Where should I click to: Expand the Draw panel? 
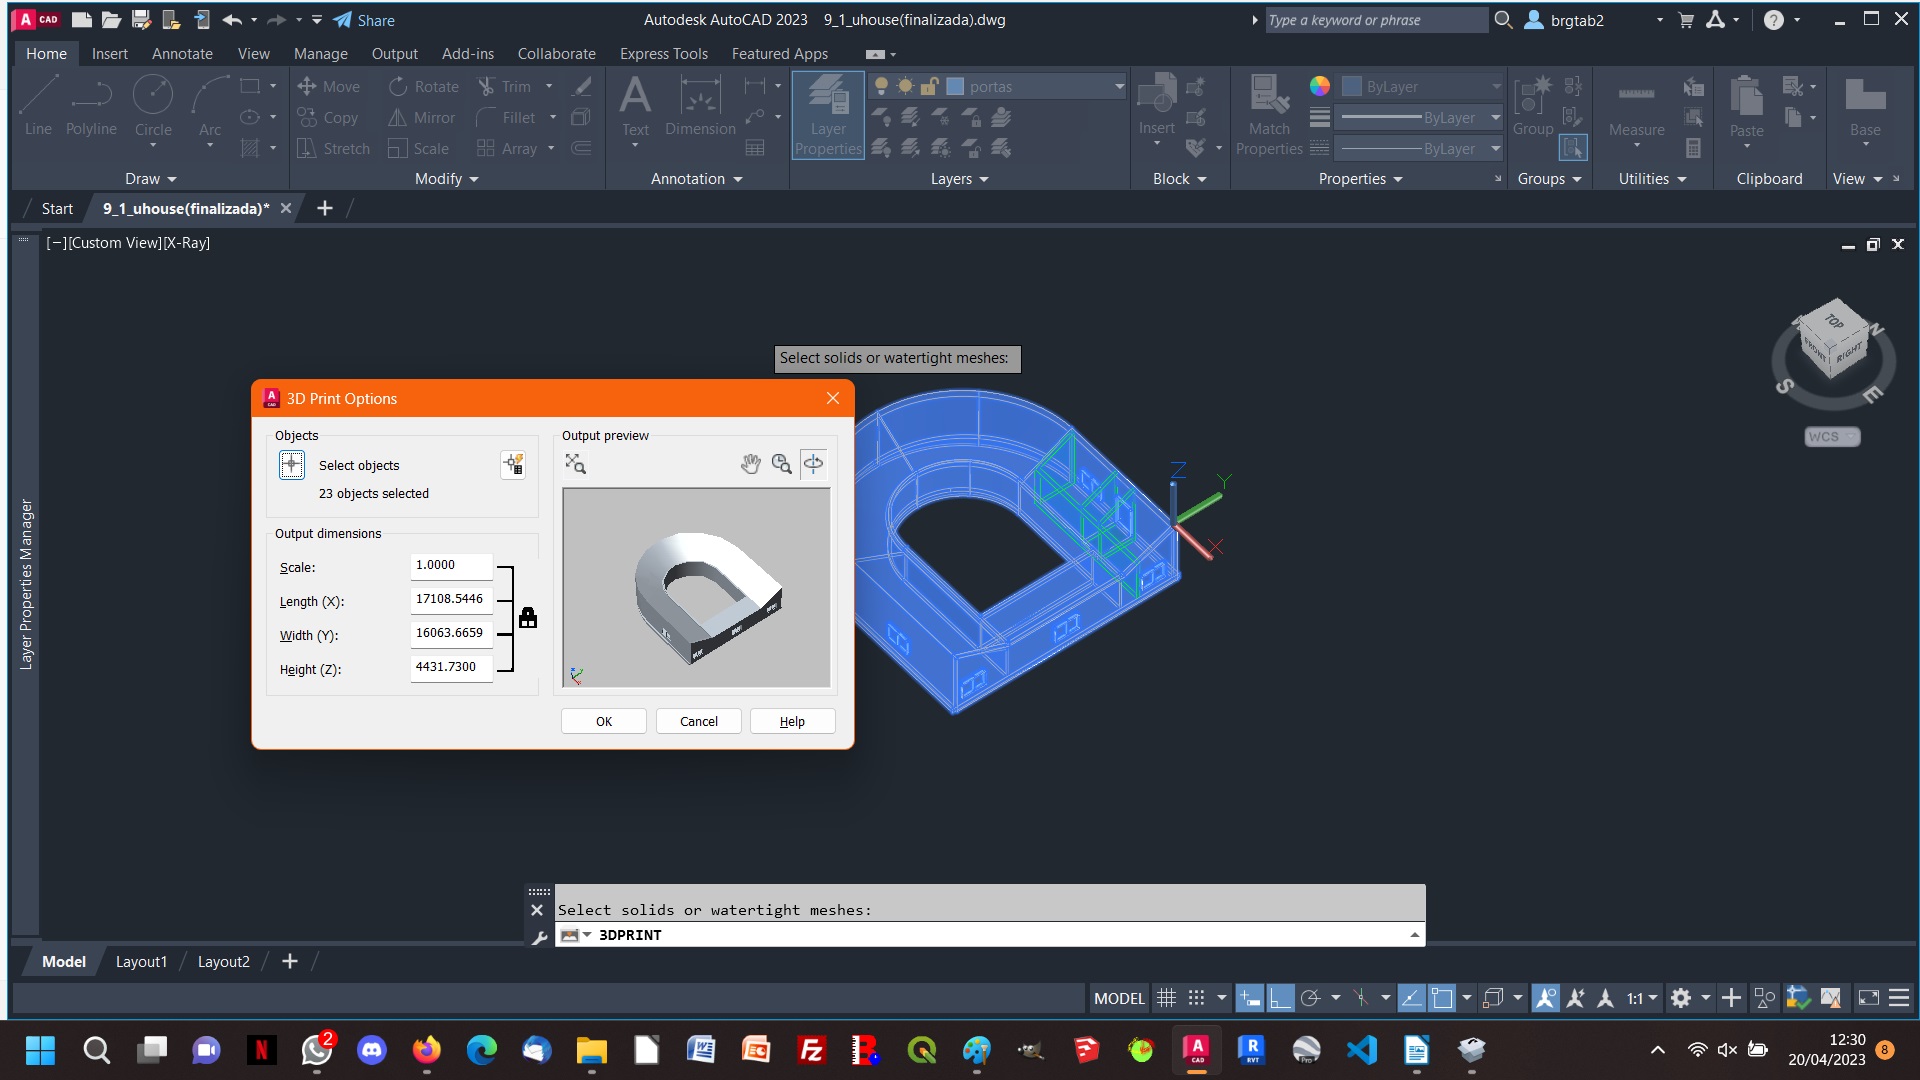point(151,179)
